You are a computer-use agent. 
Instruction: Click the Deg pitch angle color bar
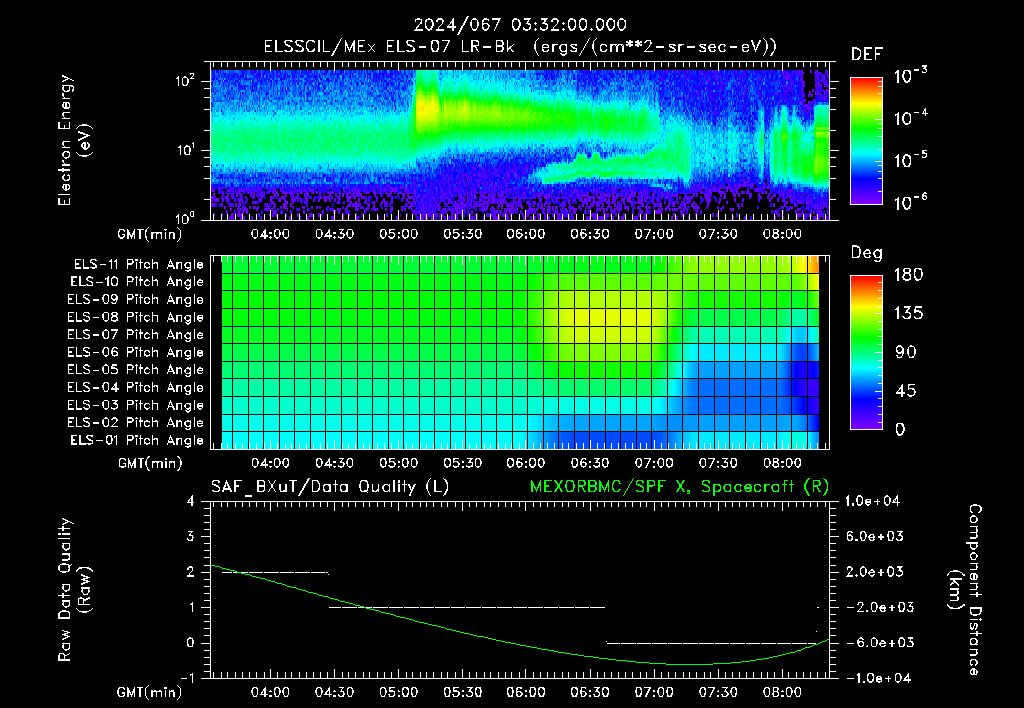(866, 352)
